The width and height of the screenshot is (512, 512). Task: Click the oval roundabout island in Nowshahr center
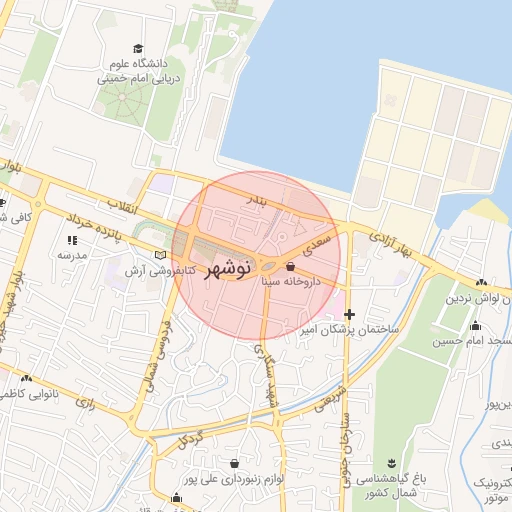pyautogui.click(x=269, y=266)
